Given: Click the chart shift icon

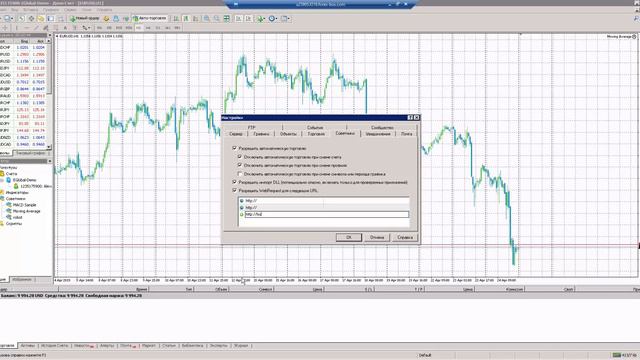Looking at the screenshot, I should (248, 18).
